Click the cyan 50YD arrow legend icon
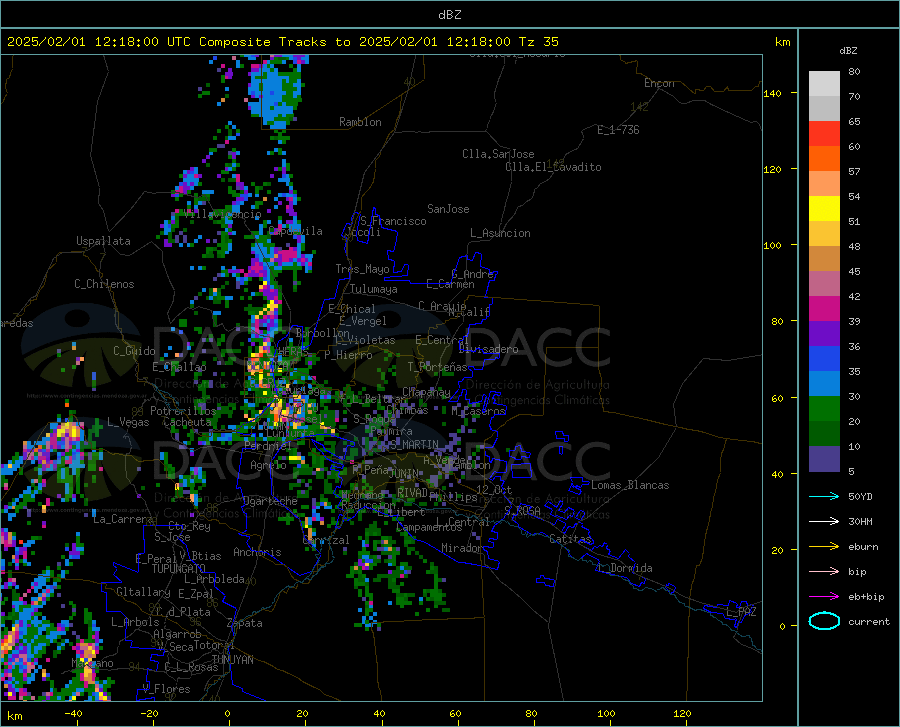This screenshot has height=727, width=900. (824, 496)
